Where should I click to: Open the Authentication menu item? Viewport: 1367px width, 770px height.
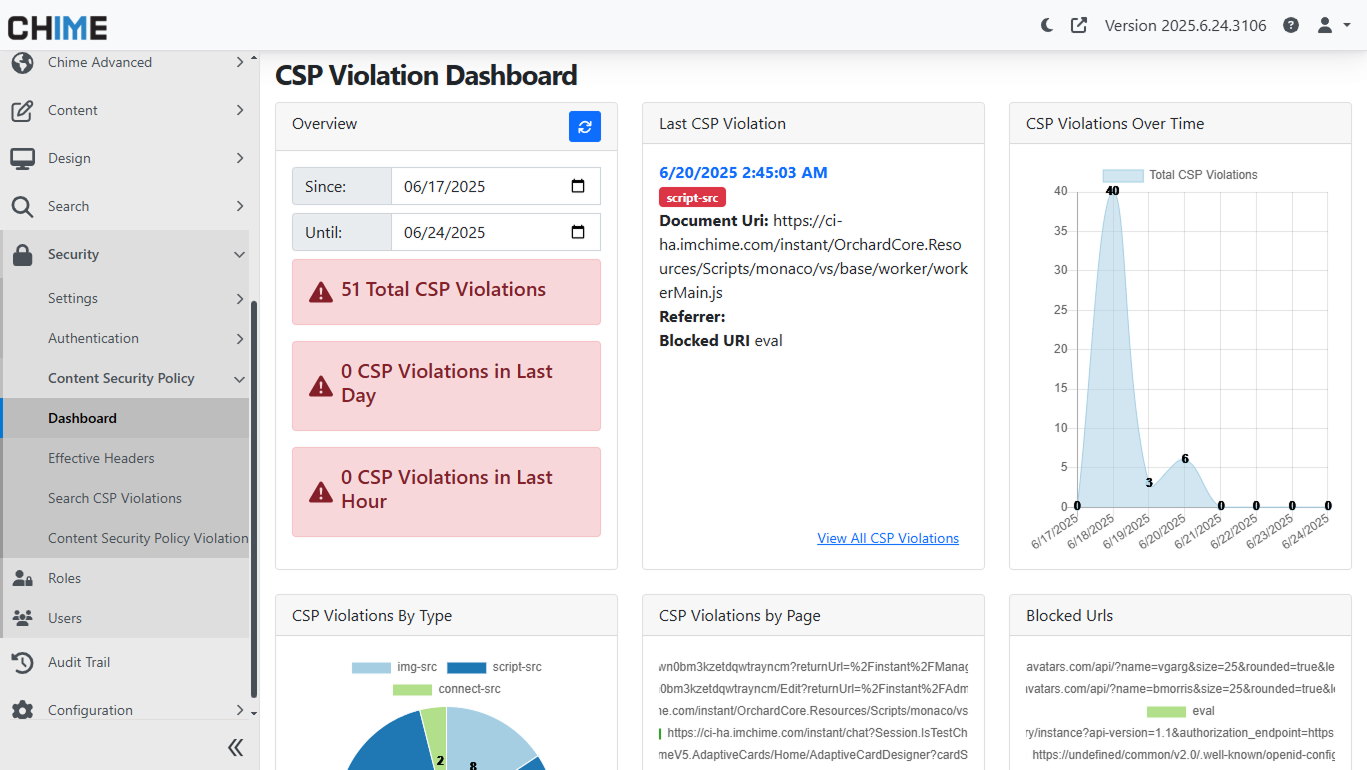(124, 338)
